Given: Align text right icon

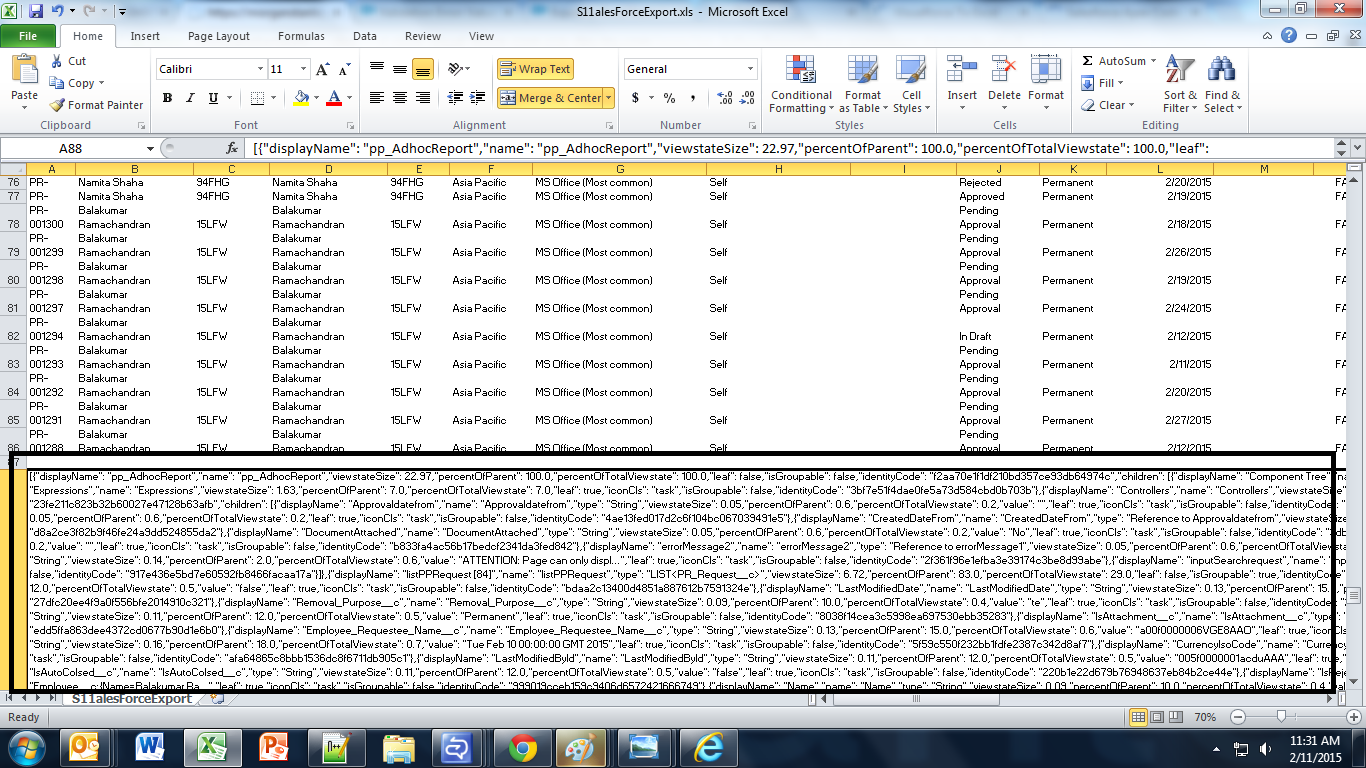Looking at the screenshot, I should [422, 98].
